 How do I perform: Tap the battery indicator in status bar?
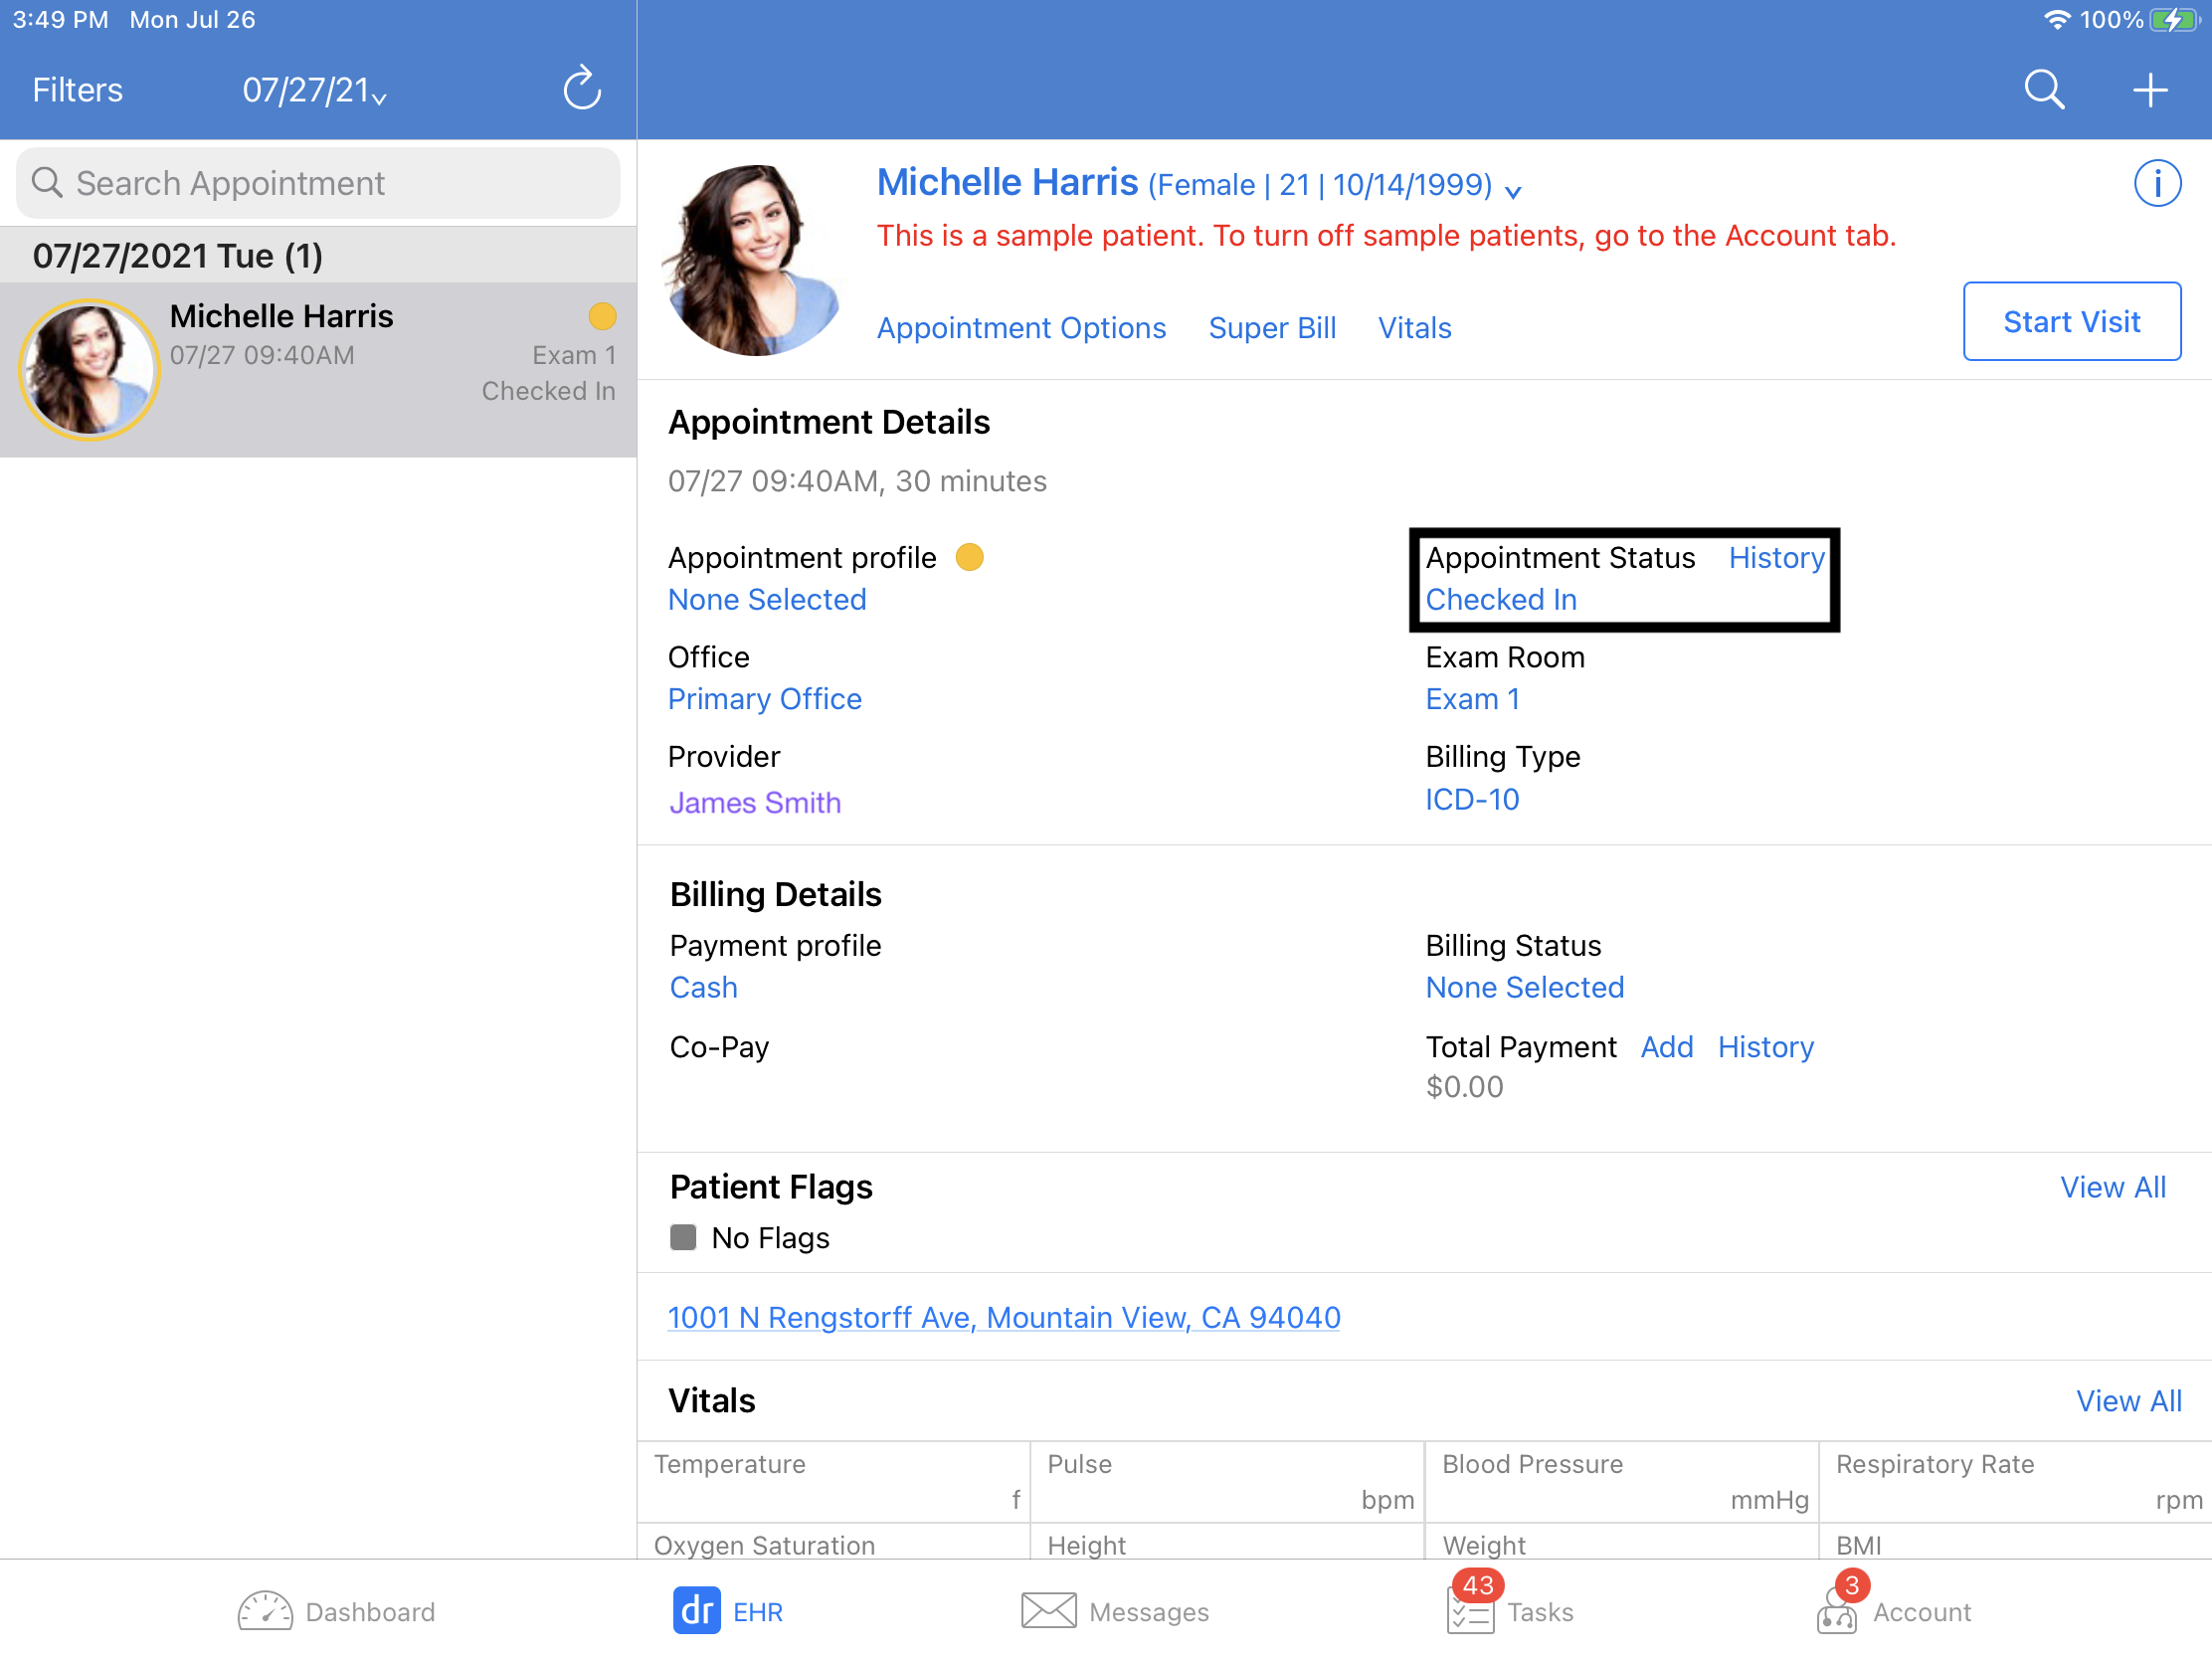pos(2176,19)
